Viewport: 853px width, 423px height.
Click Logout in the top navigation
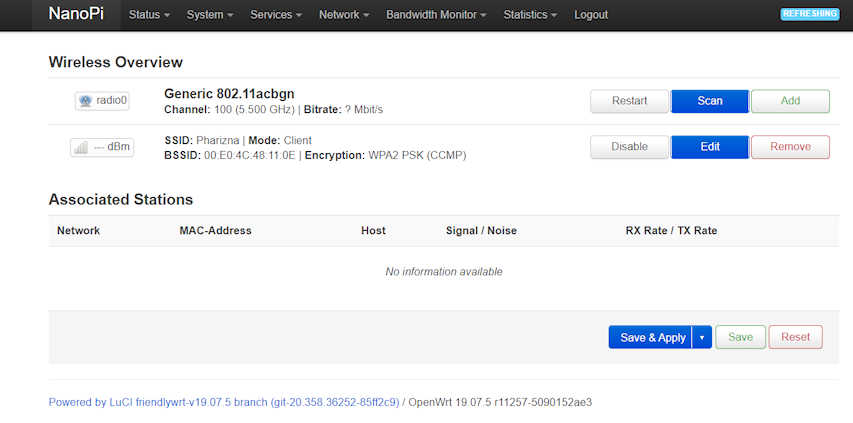pyautogui.click(x=591, y=15)
